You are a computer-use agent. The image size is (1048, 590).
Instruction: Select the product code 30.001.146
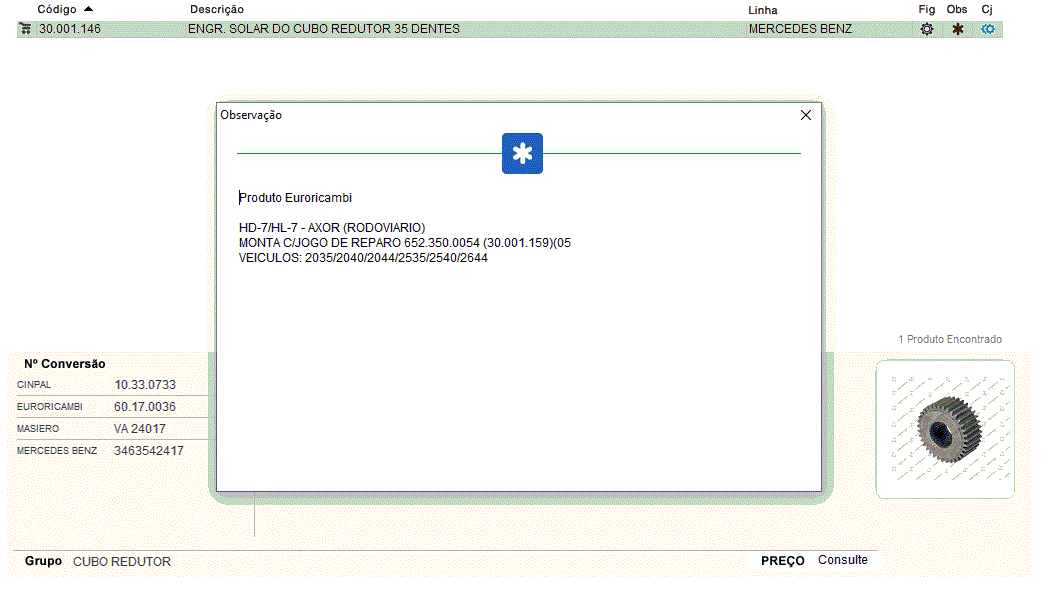pos(70,29)
